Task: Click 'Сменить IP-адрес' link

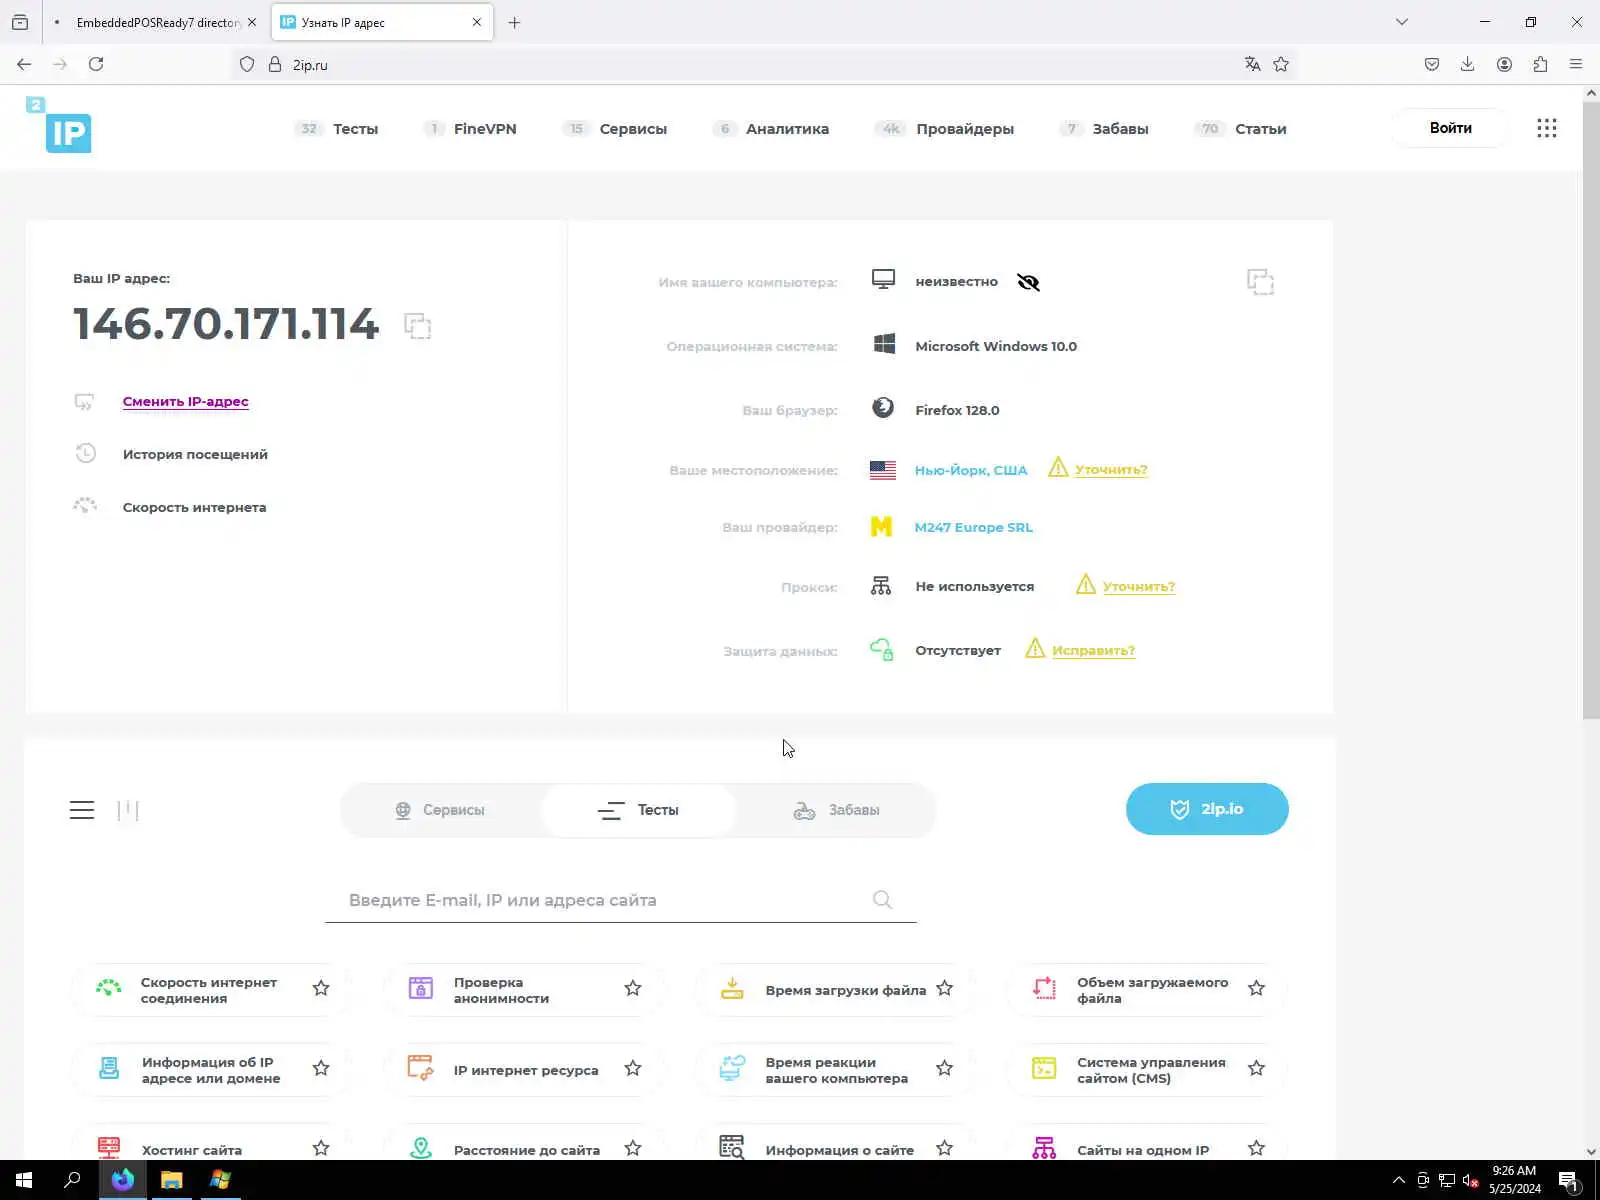Action: coord(185,401)
